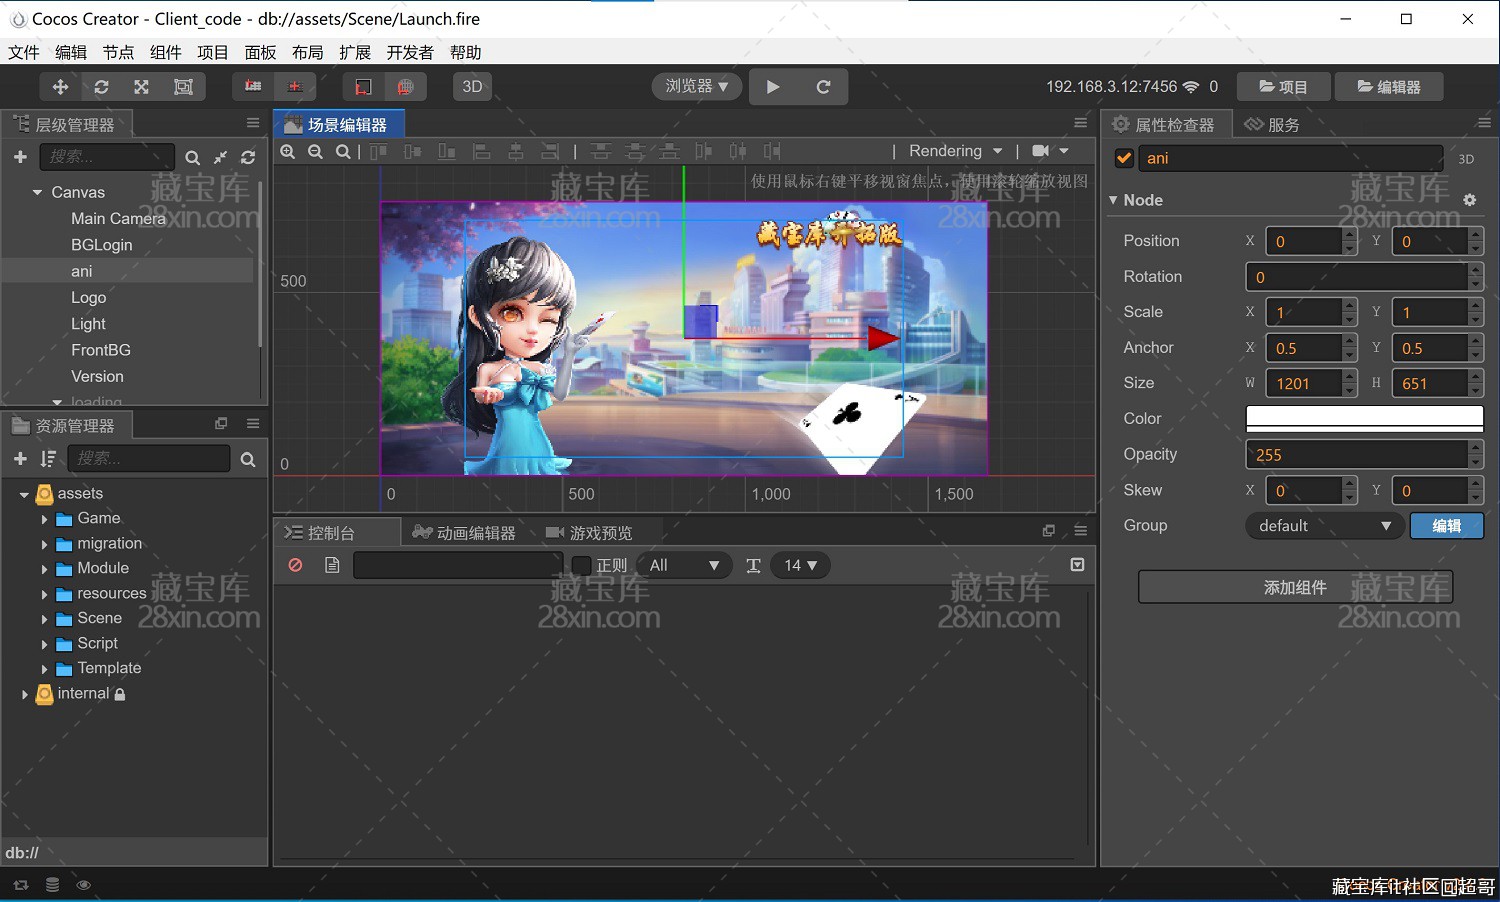This screenshot has height=902, width=1500.
Task: Expand the resources folder
Action: pyautogui.click(x=44, y=594)
